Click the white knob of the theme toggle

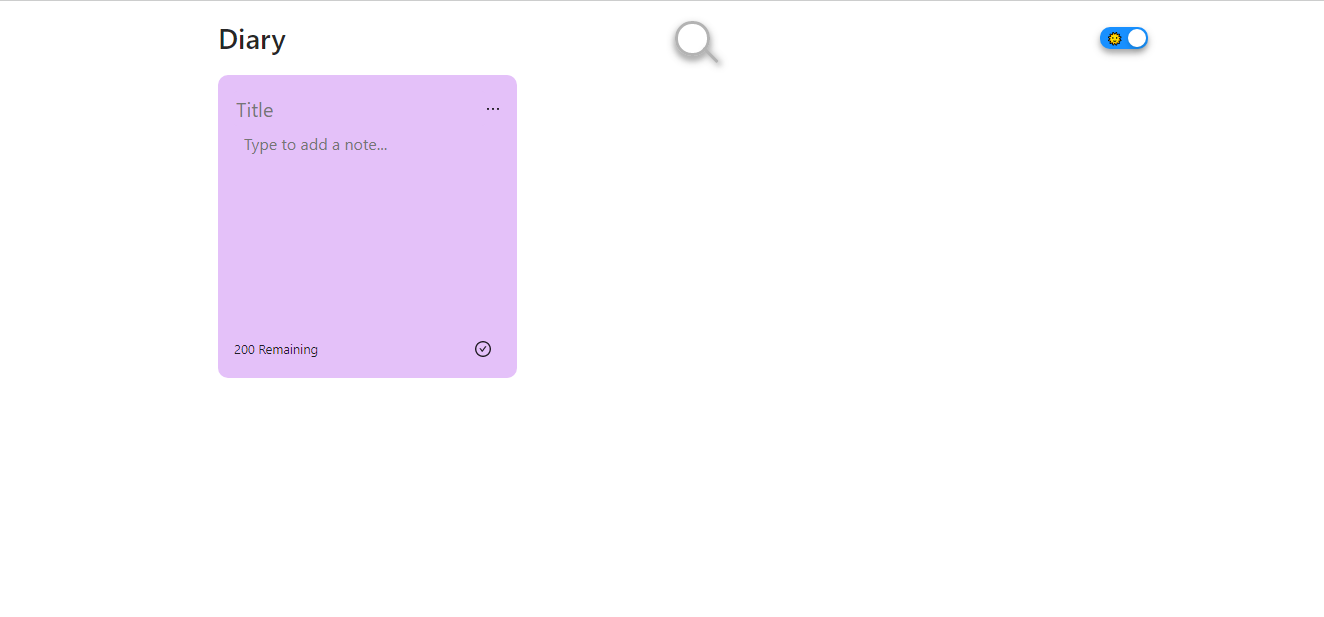tap(1137, 38)
